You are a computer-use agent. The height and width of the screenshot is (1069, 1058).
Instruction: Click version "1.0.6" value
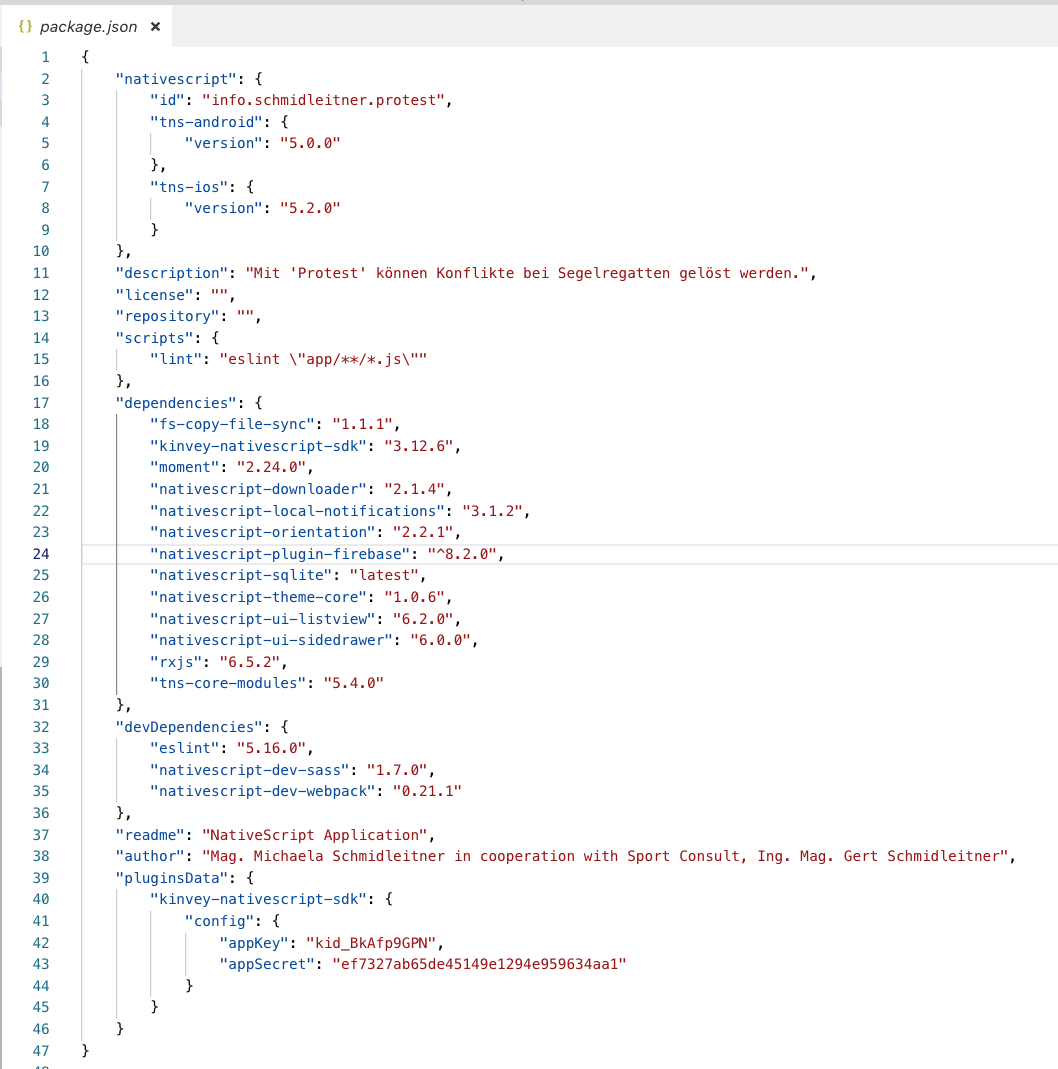[414, 597]
